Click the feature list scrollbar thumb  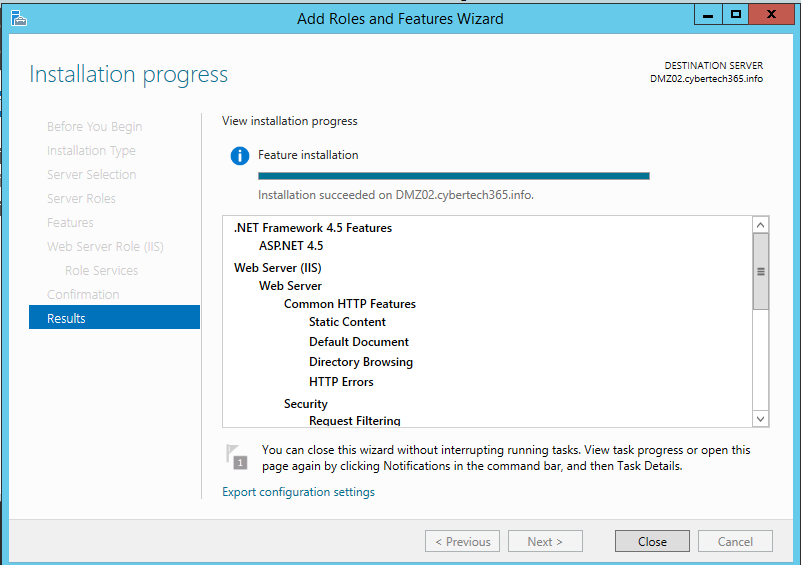pos(760,271)
